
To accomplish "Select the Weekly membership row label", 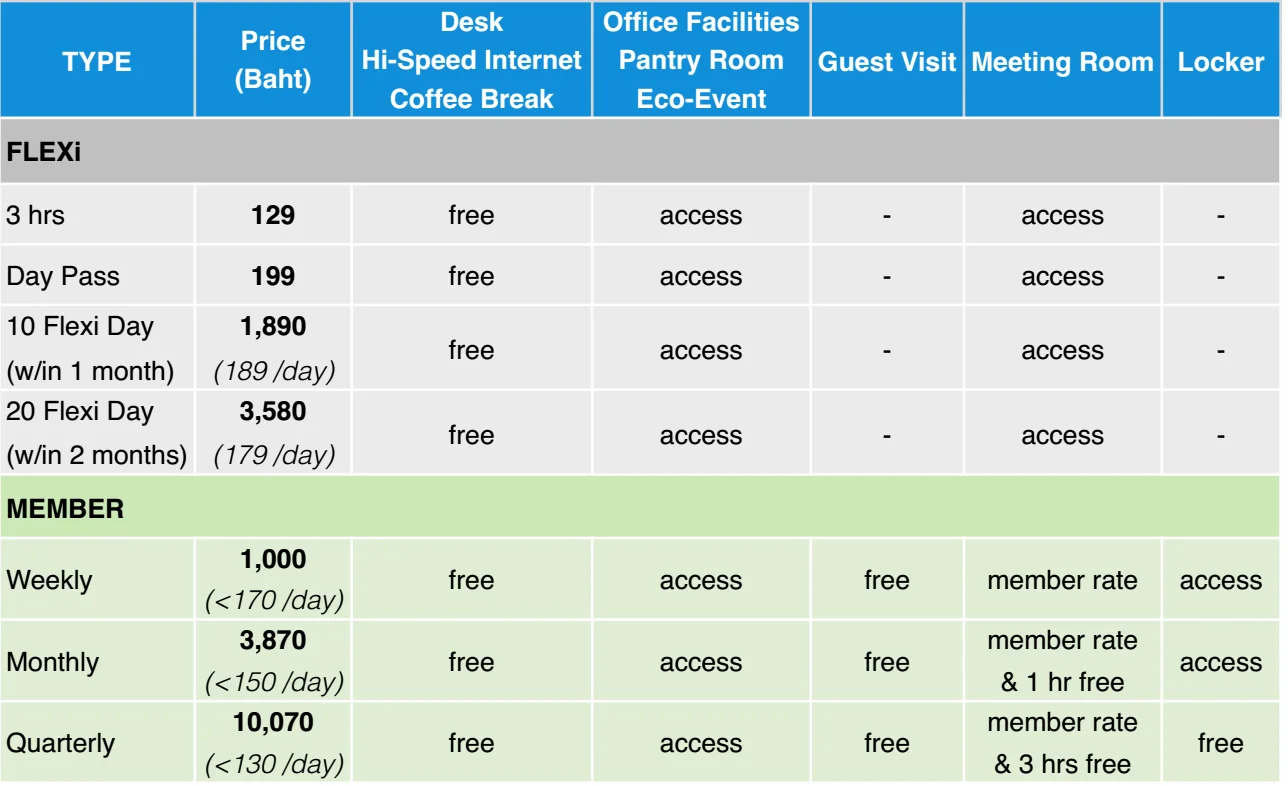I will point(49,580).
